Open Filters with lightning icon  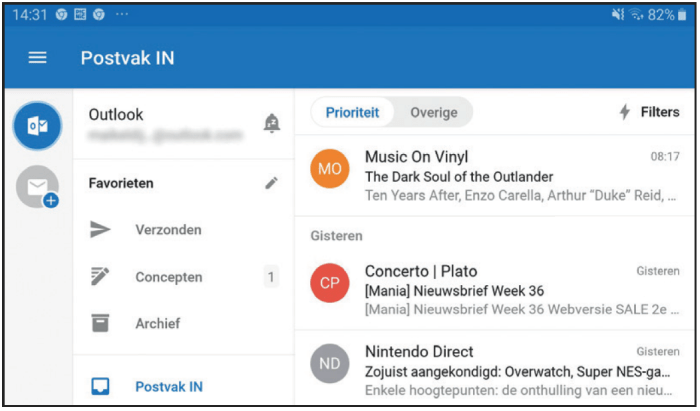coord(650,112)
